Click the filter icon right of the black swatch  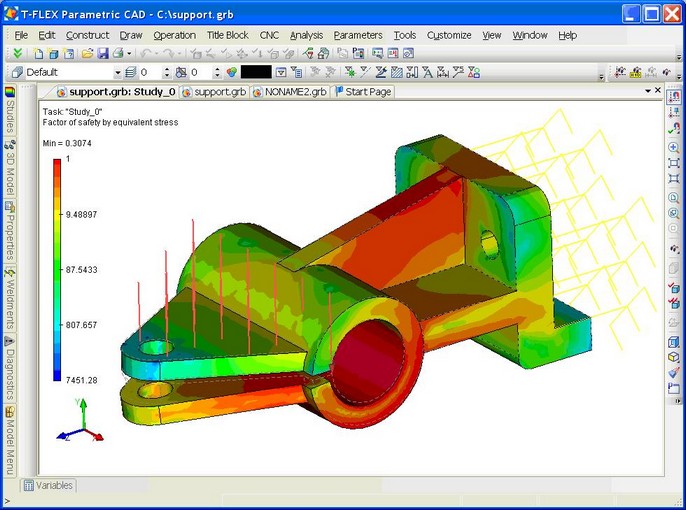pyautogui.click(x=281, y=72)
